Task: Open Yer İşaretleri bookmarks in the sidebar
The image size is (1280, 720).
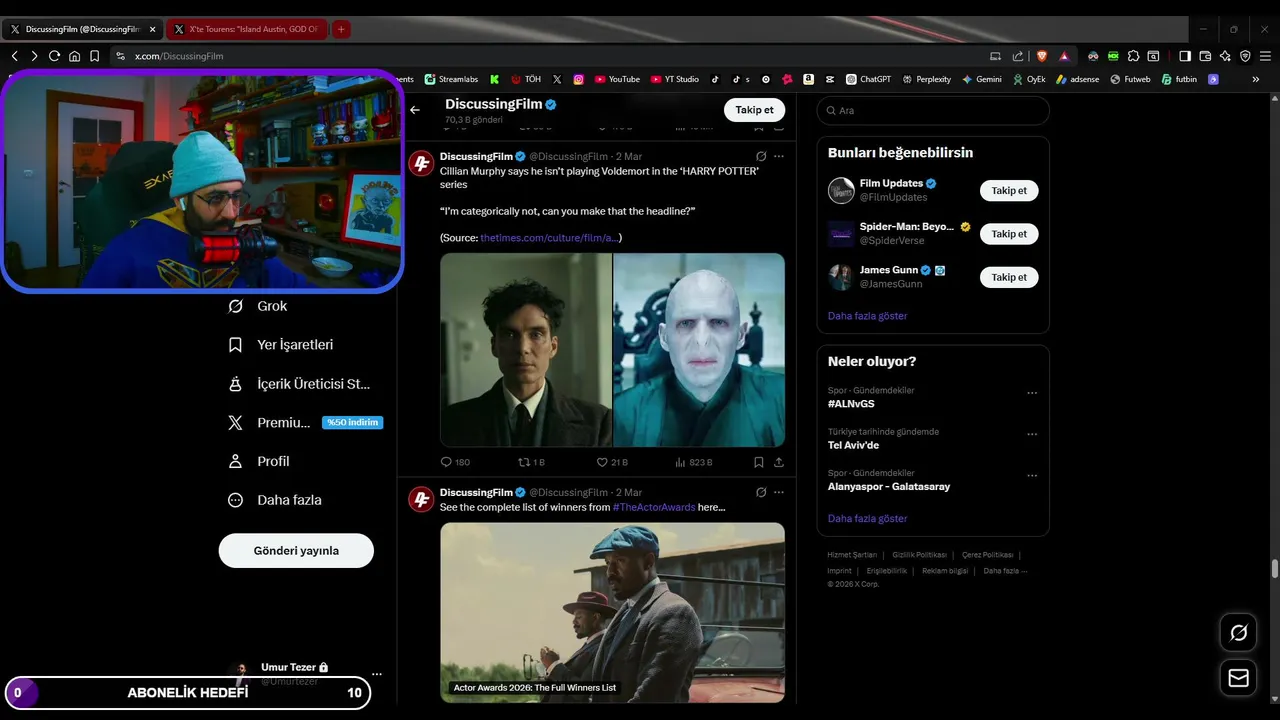Action: coord(281,345)
